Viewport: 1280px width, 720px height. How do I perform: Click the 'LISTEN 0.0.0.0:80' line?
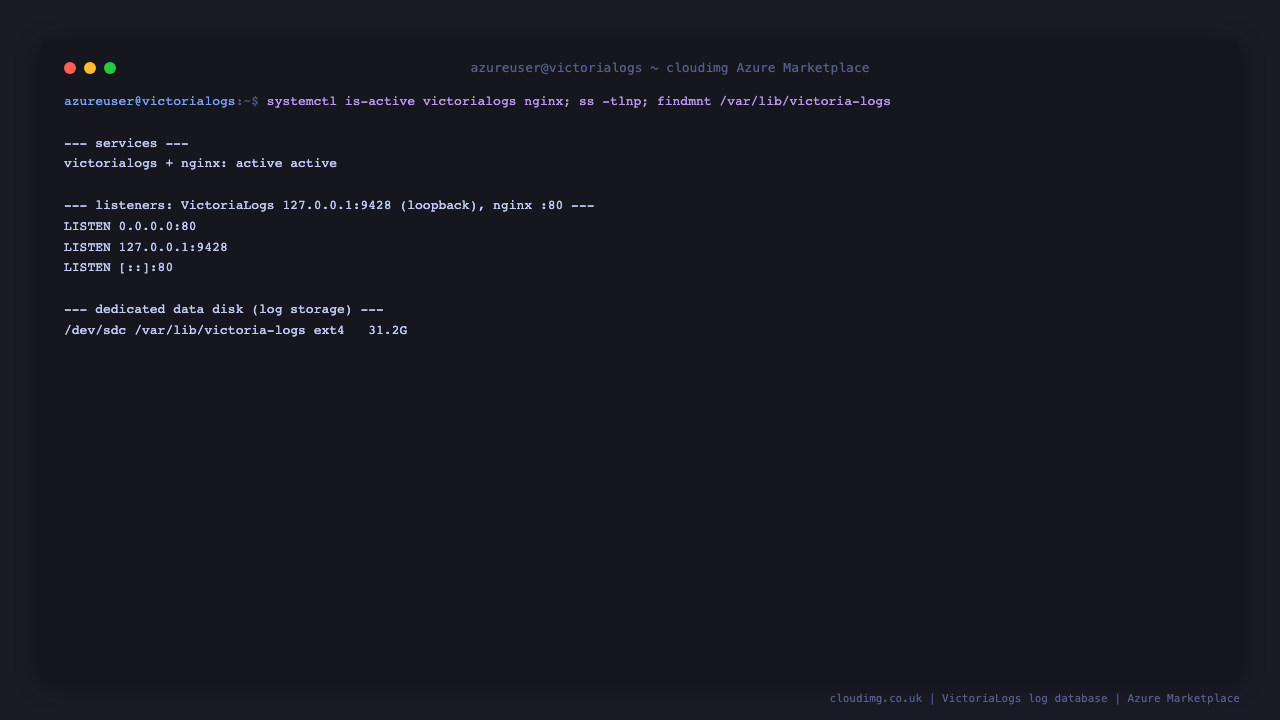pyautogui.click(x=130, y=226)
